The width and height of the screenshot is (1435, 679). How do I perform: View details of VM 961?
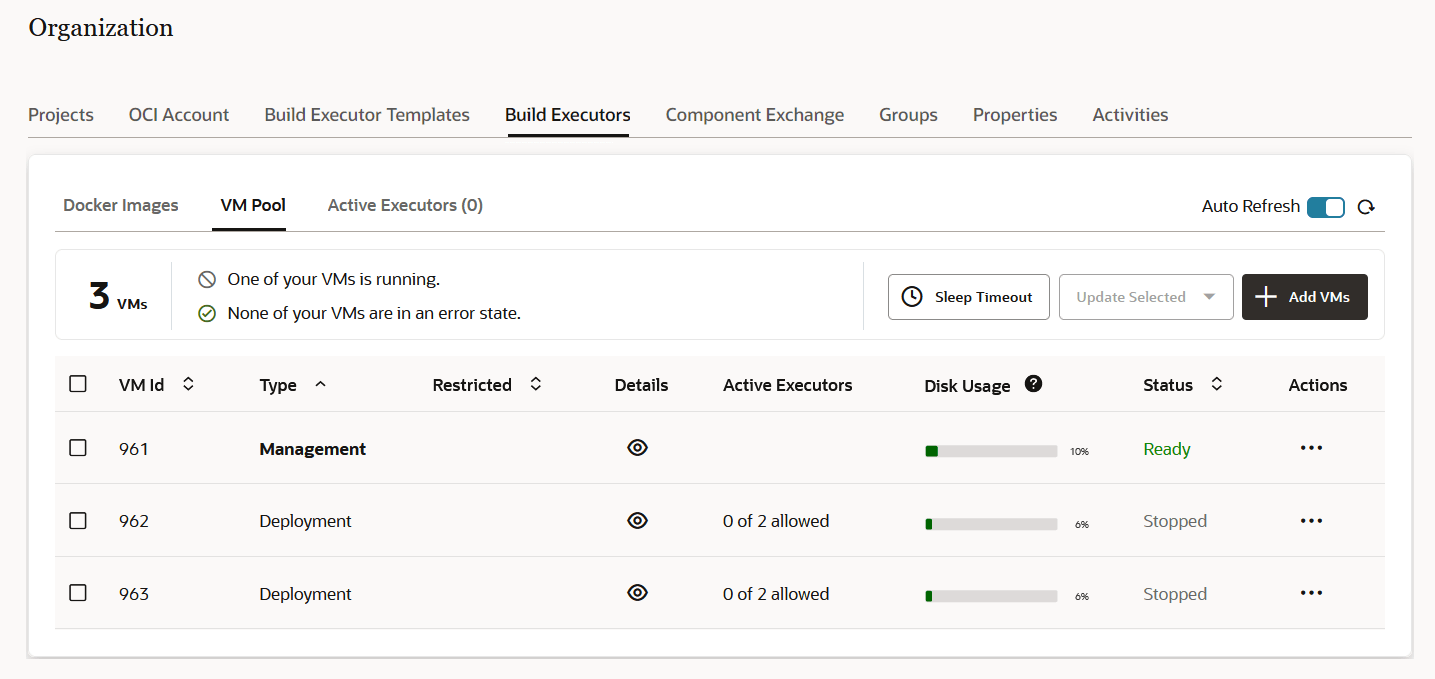637,447
